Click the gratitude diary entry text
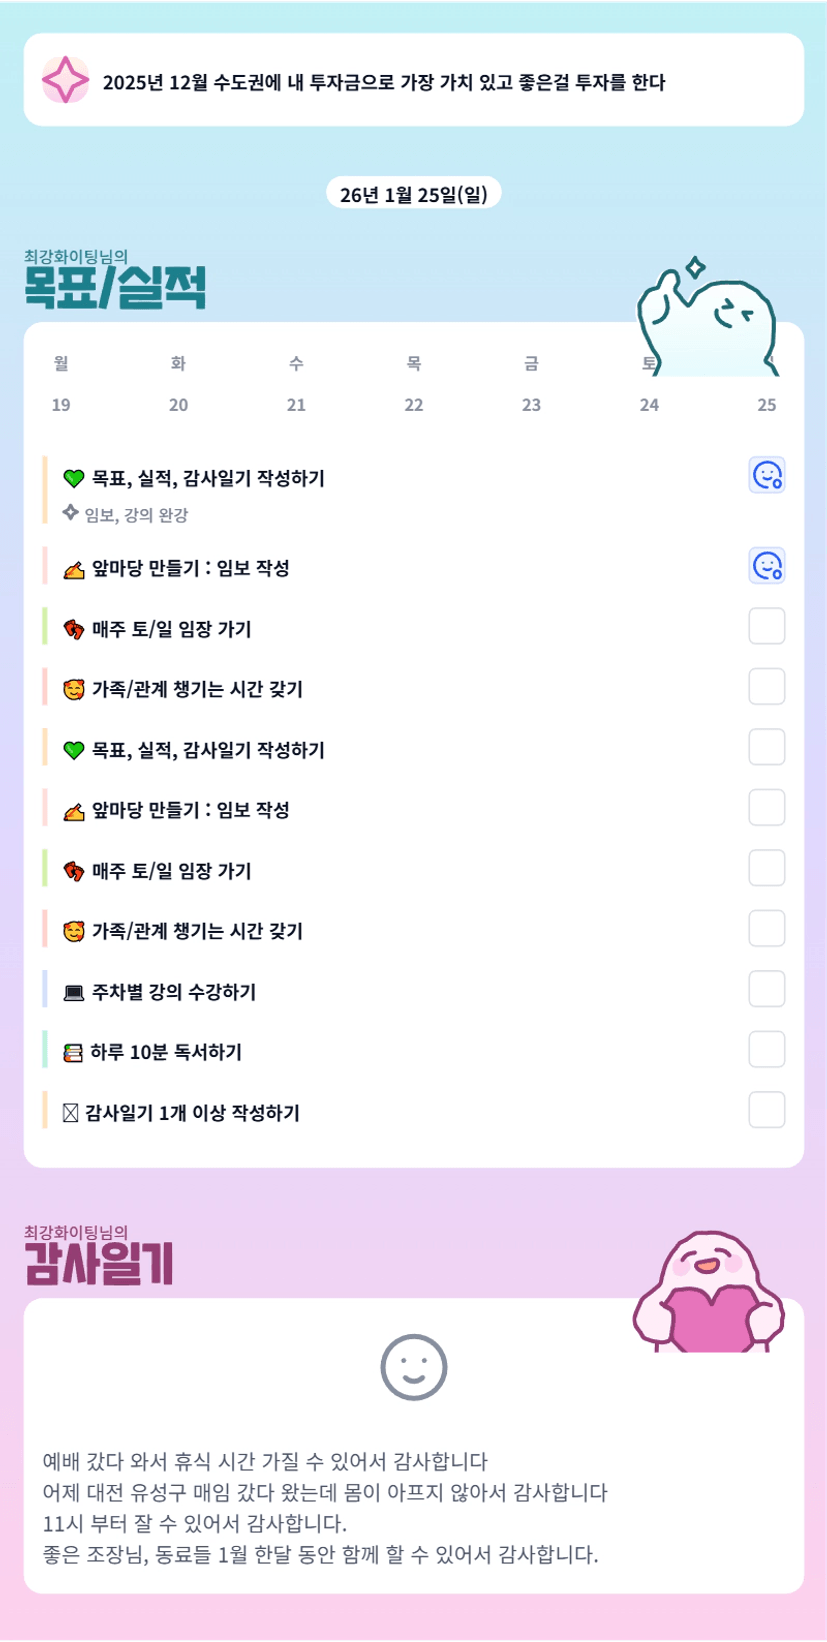 tap(324, 1507)
